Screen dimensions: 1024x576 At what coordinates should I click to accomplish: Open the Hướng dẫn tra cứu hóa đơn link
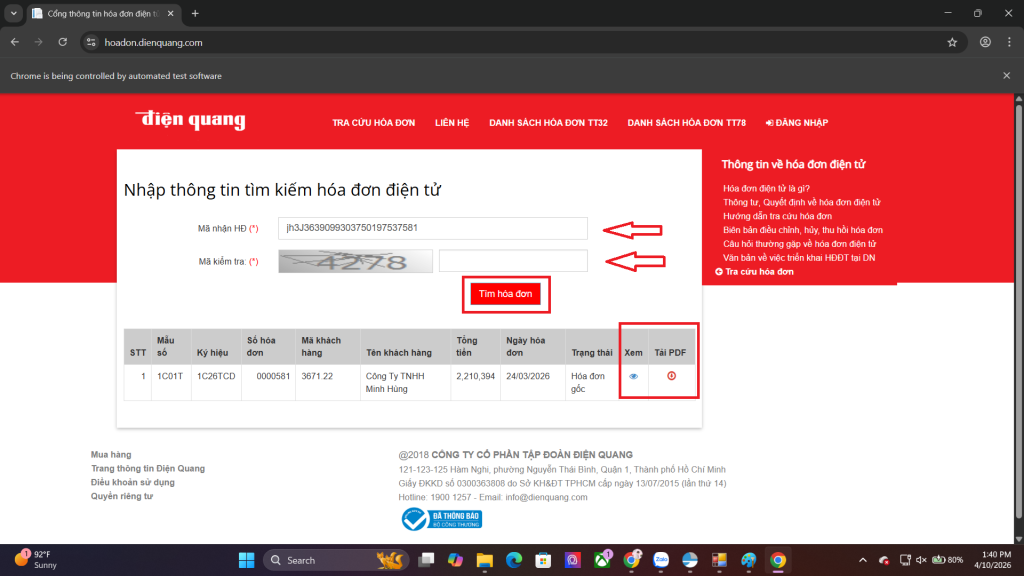click(x=776, y=216)
